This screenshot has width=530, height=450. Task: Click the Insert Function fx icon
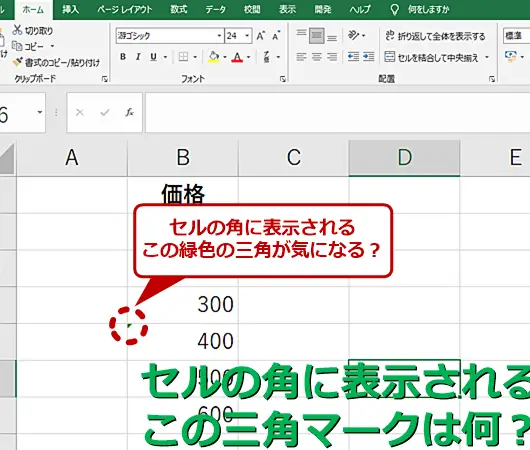(x=129, y=112)
